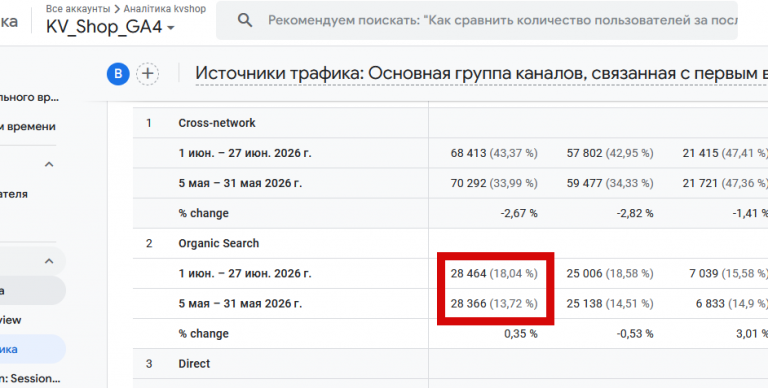
Task: Click value 59 477 (34,33 %)
Action: click(x=610, y=183)
